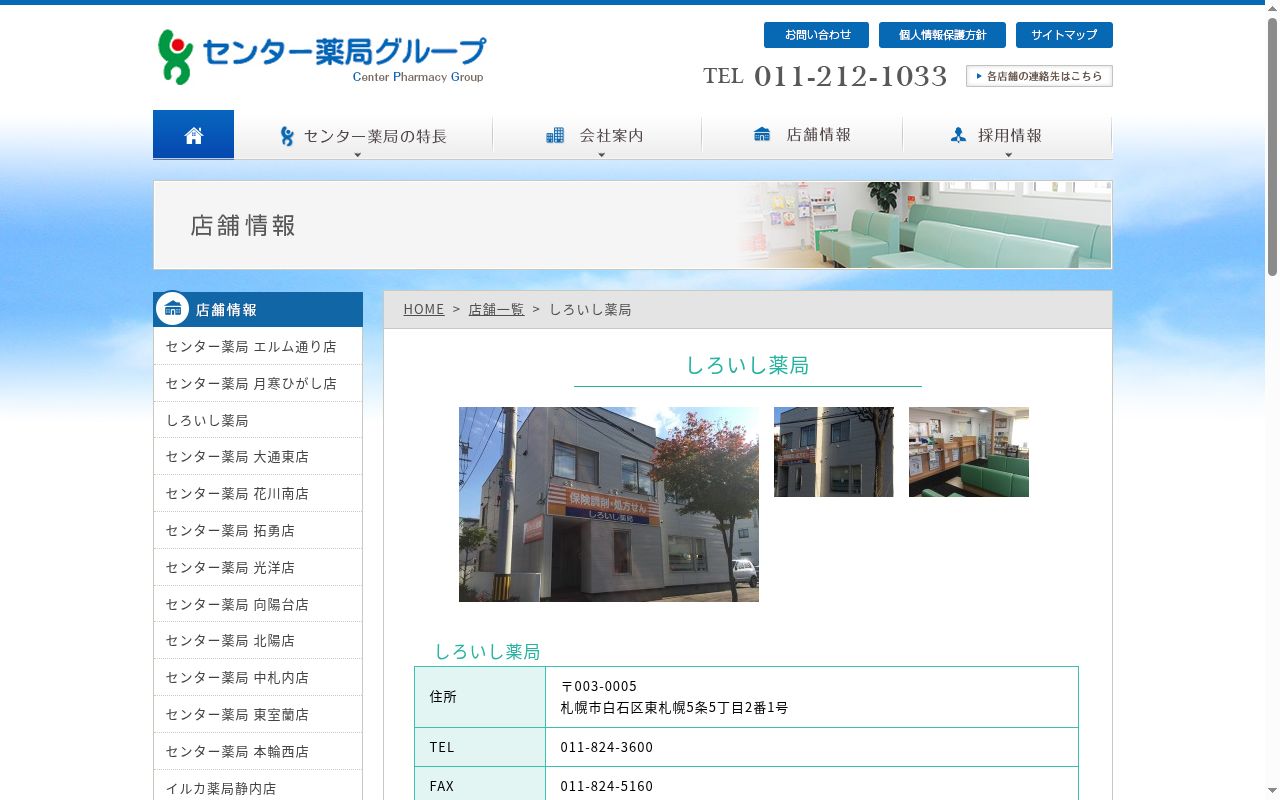Click the postal code 〒003-0005
The height and width of the screenshot is (800, 1280).
(599, 686)
